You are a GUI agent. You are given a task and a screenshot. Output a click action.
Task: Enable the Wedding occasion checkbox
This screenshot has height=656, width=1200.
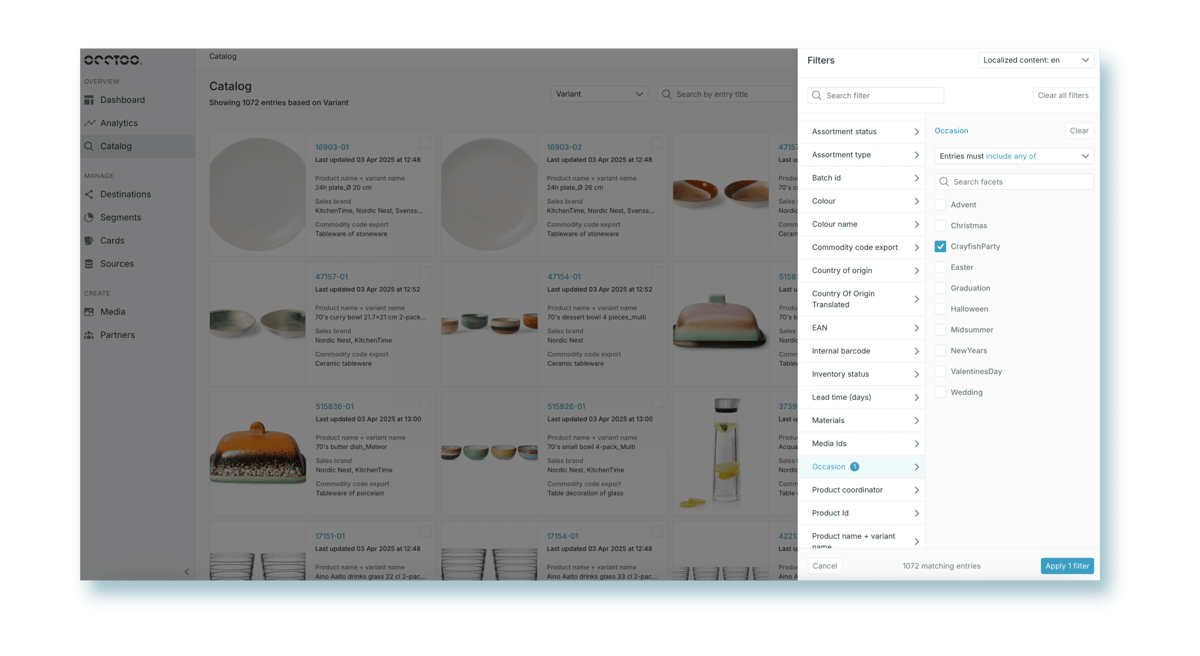940,392
